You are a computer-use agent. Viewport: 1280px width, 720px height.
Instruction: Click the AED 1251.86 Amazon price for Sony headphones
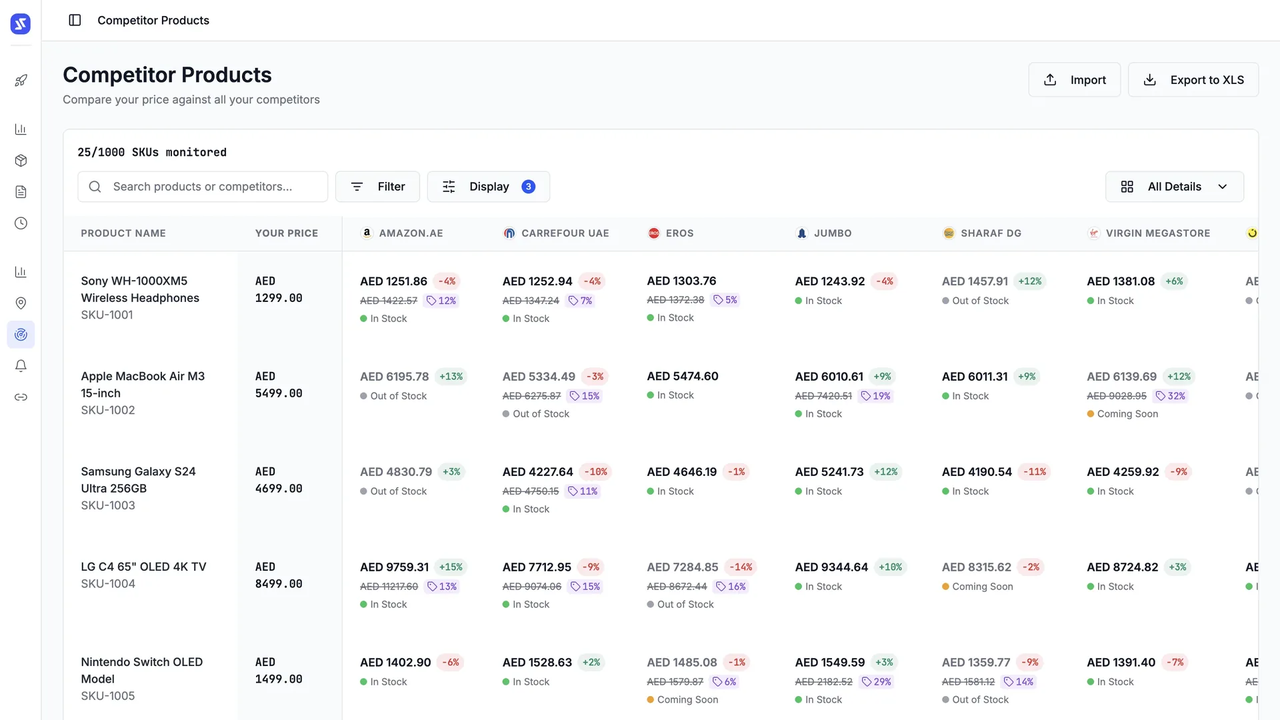(x=394, y=281)
